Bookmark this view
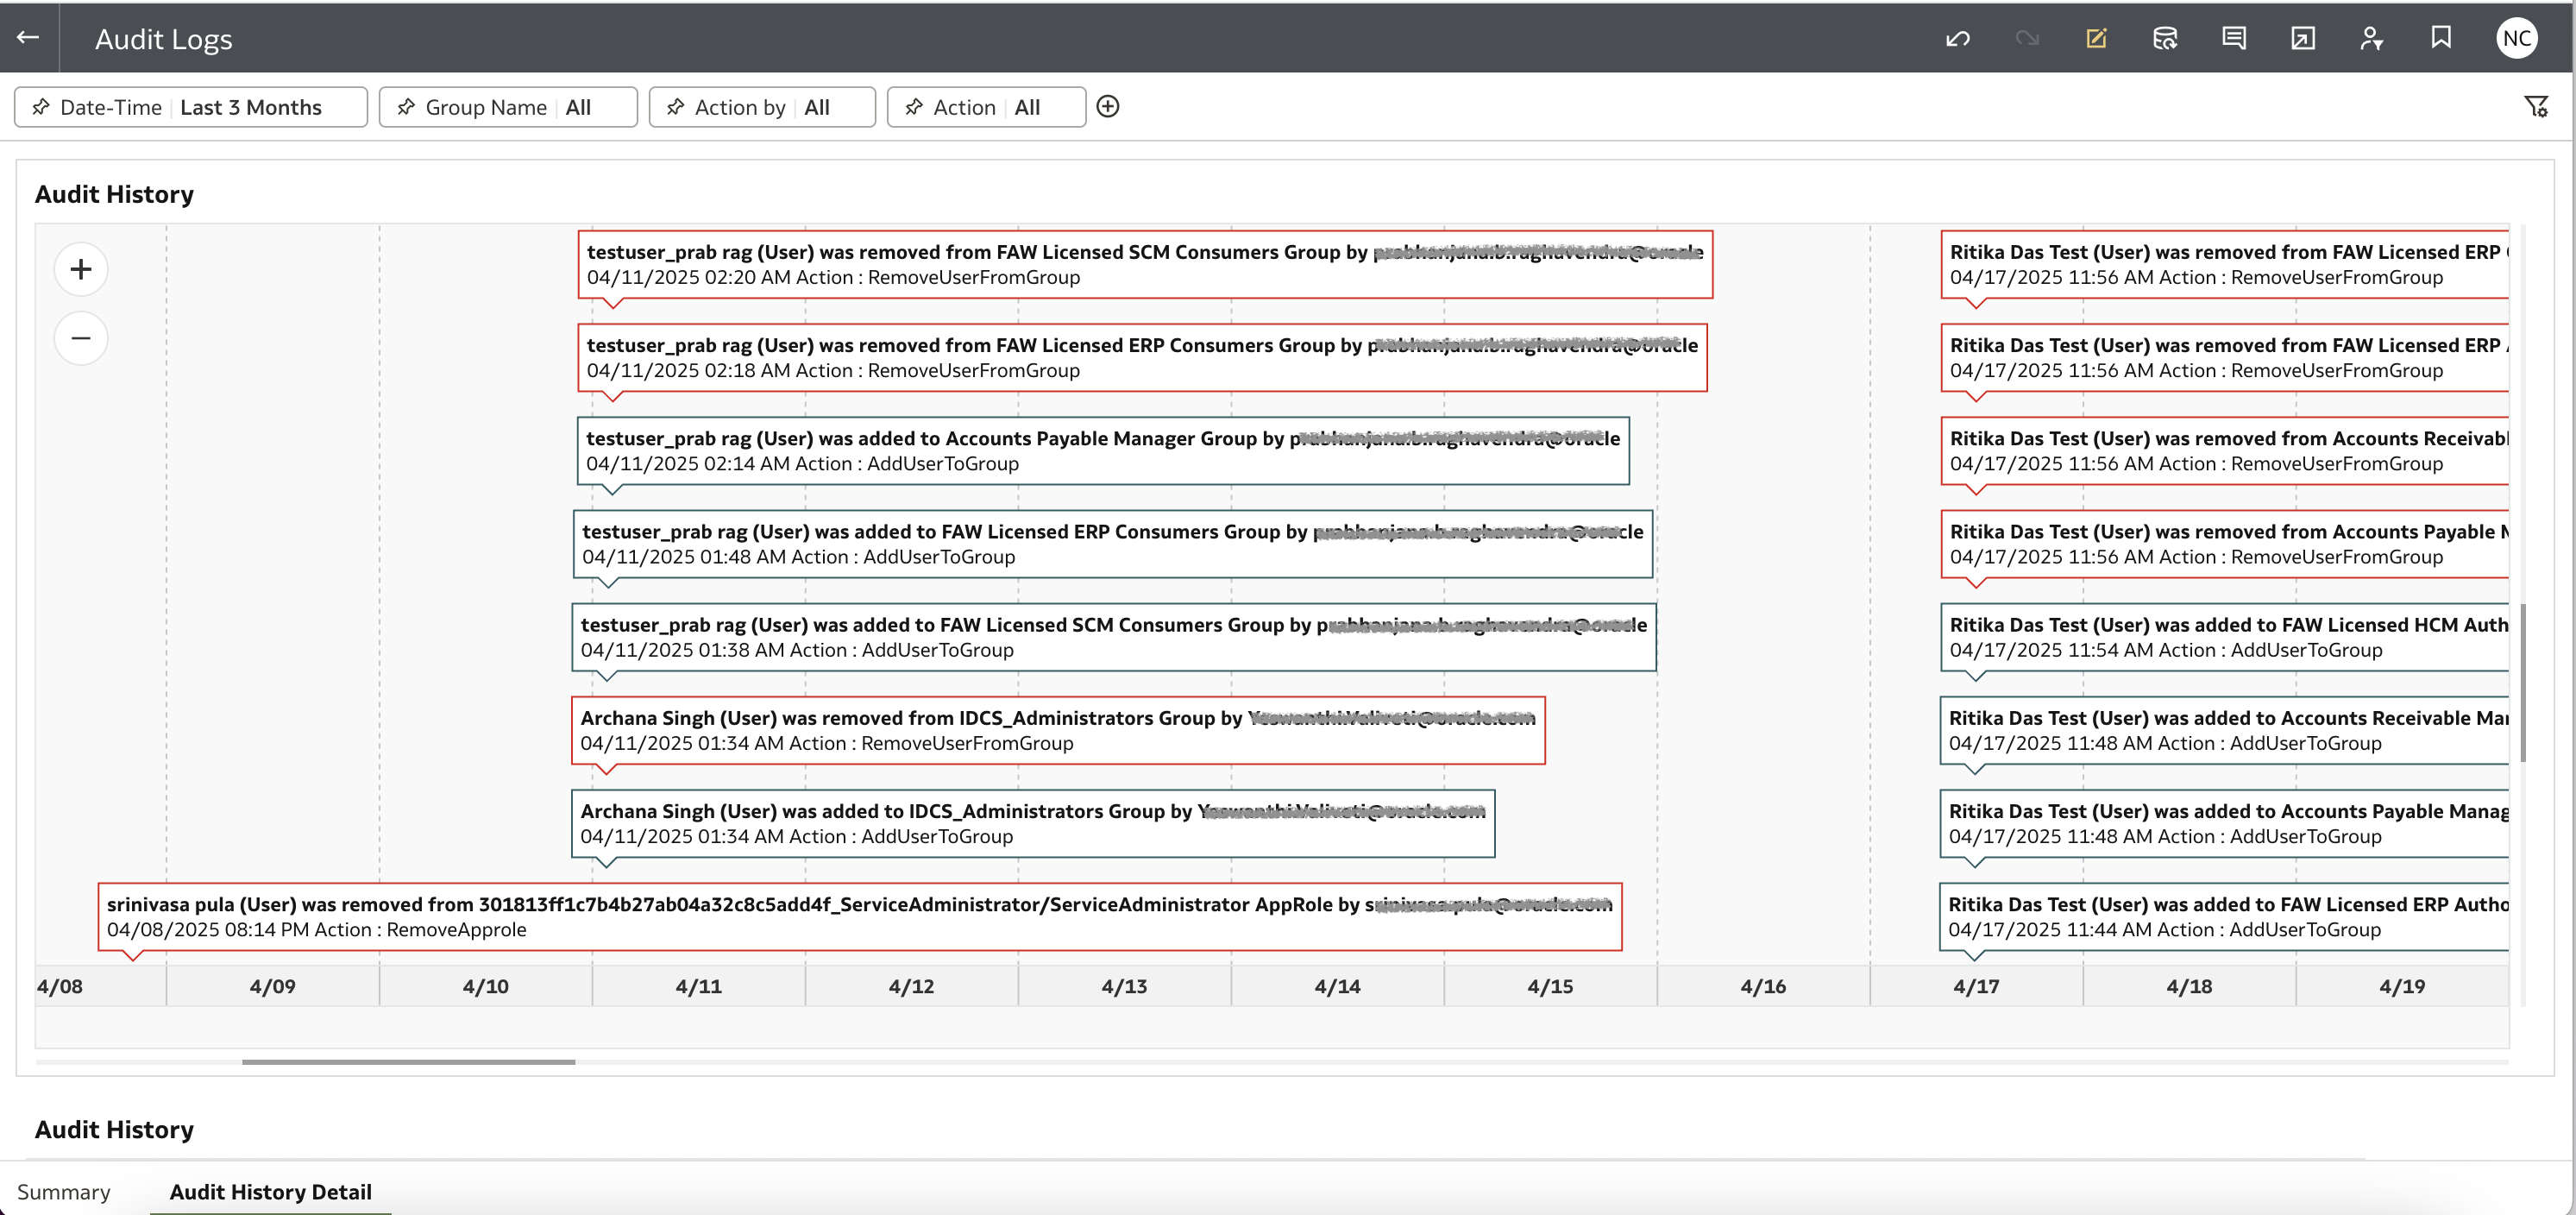Screen dimensions: 2576x1215 [x=2441, y=38]
